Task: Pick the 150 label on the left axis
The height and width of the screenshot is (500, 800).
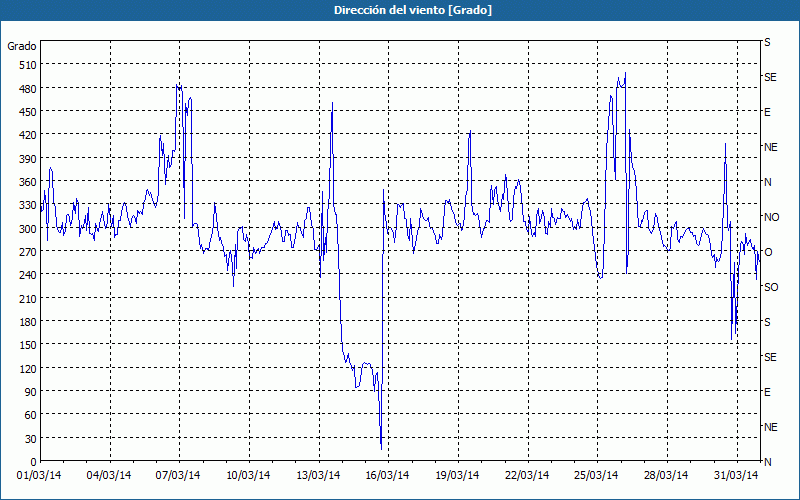Action: coord(28,345)
